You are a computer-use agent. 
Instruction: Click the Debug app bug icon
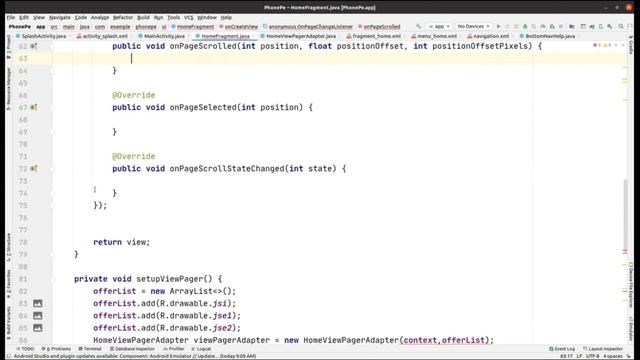click(525, 27)
